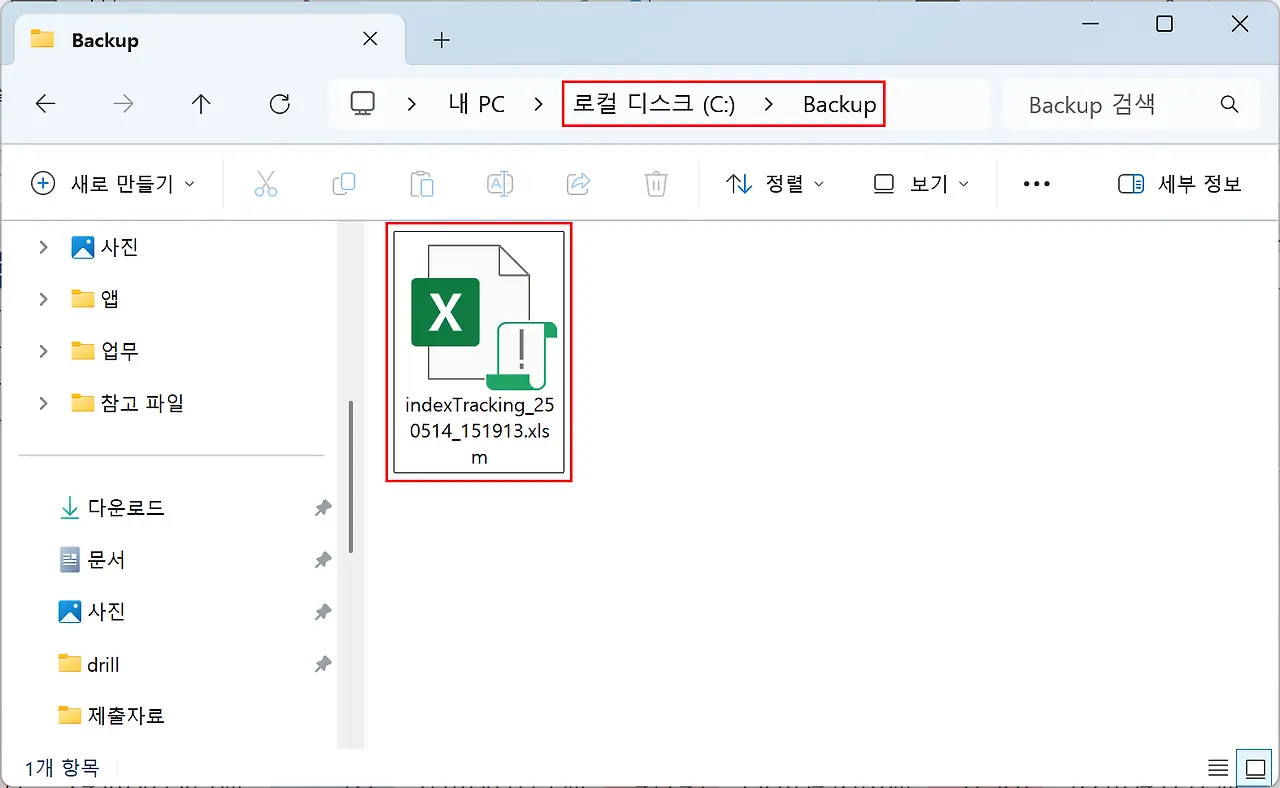1280x788 pixels.
Task: Expand the 사진 sidebar folder
Action: [x=43, y=247]
